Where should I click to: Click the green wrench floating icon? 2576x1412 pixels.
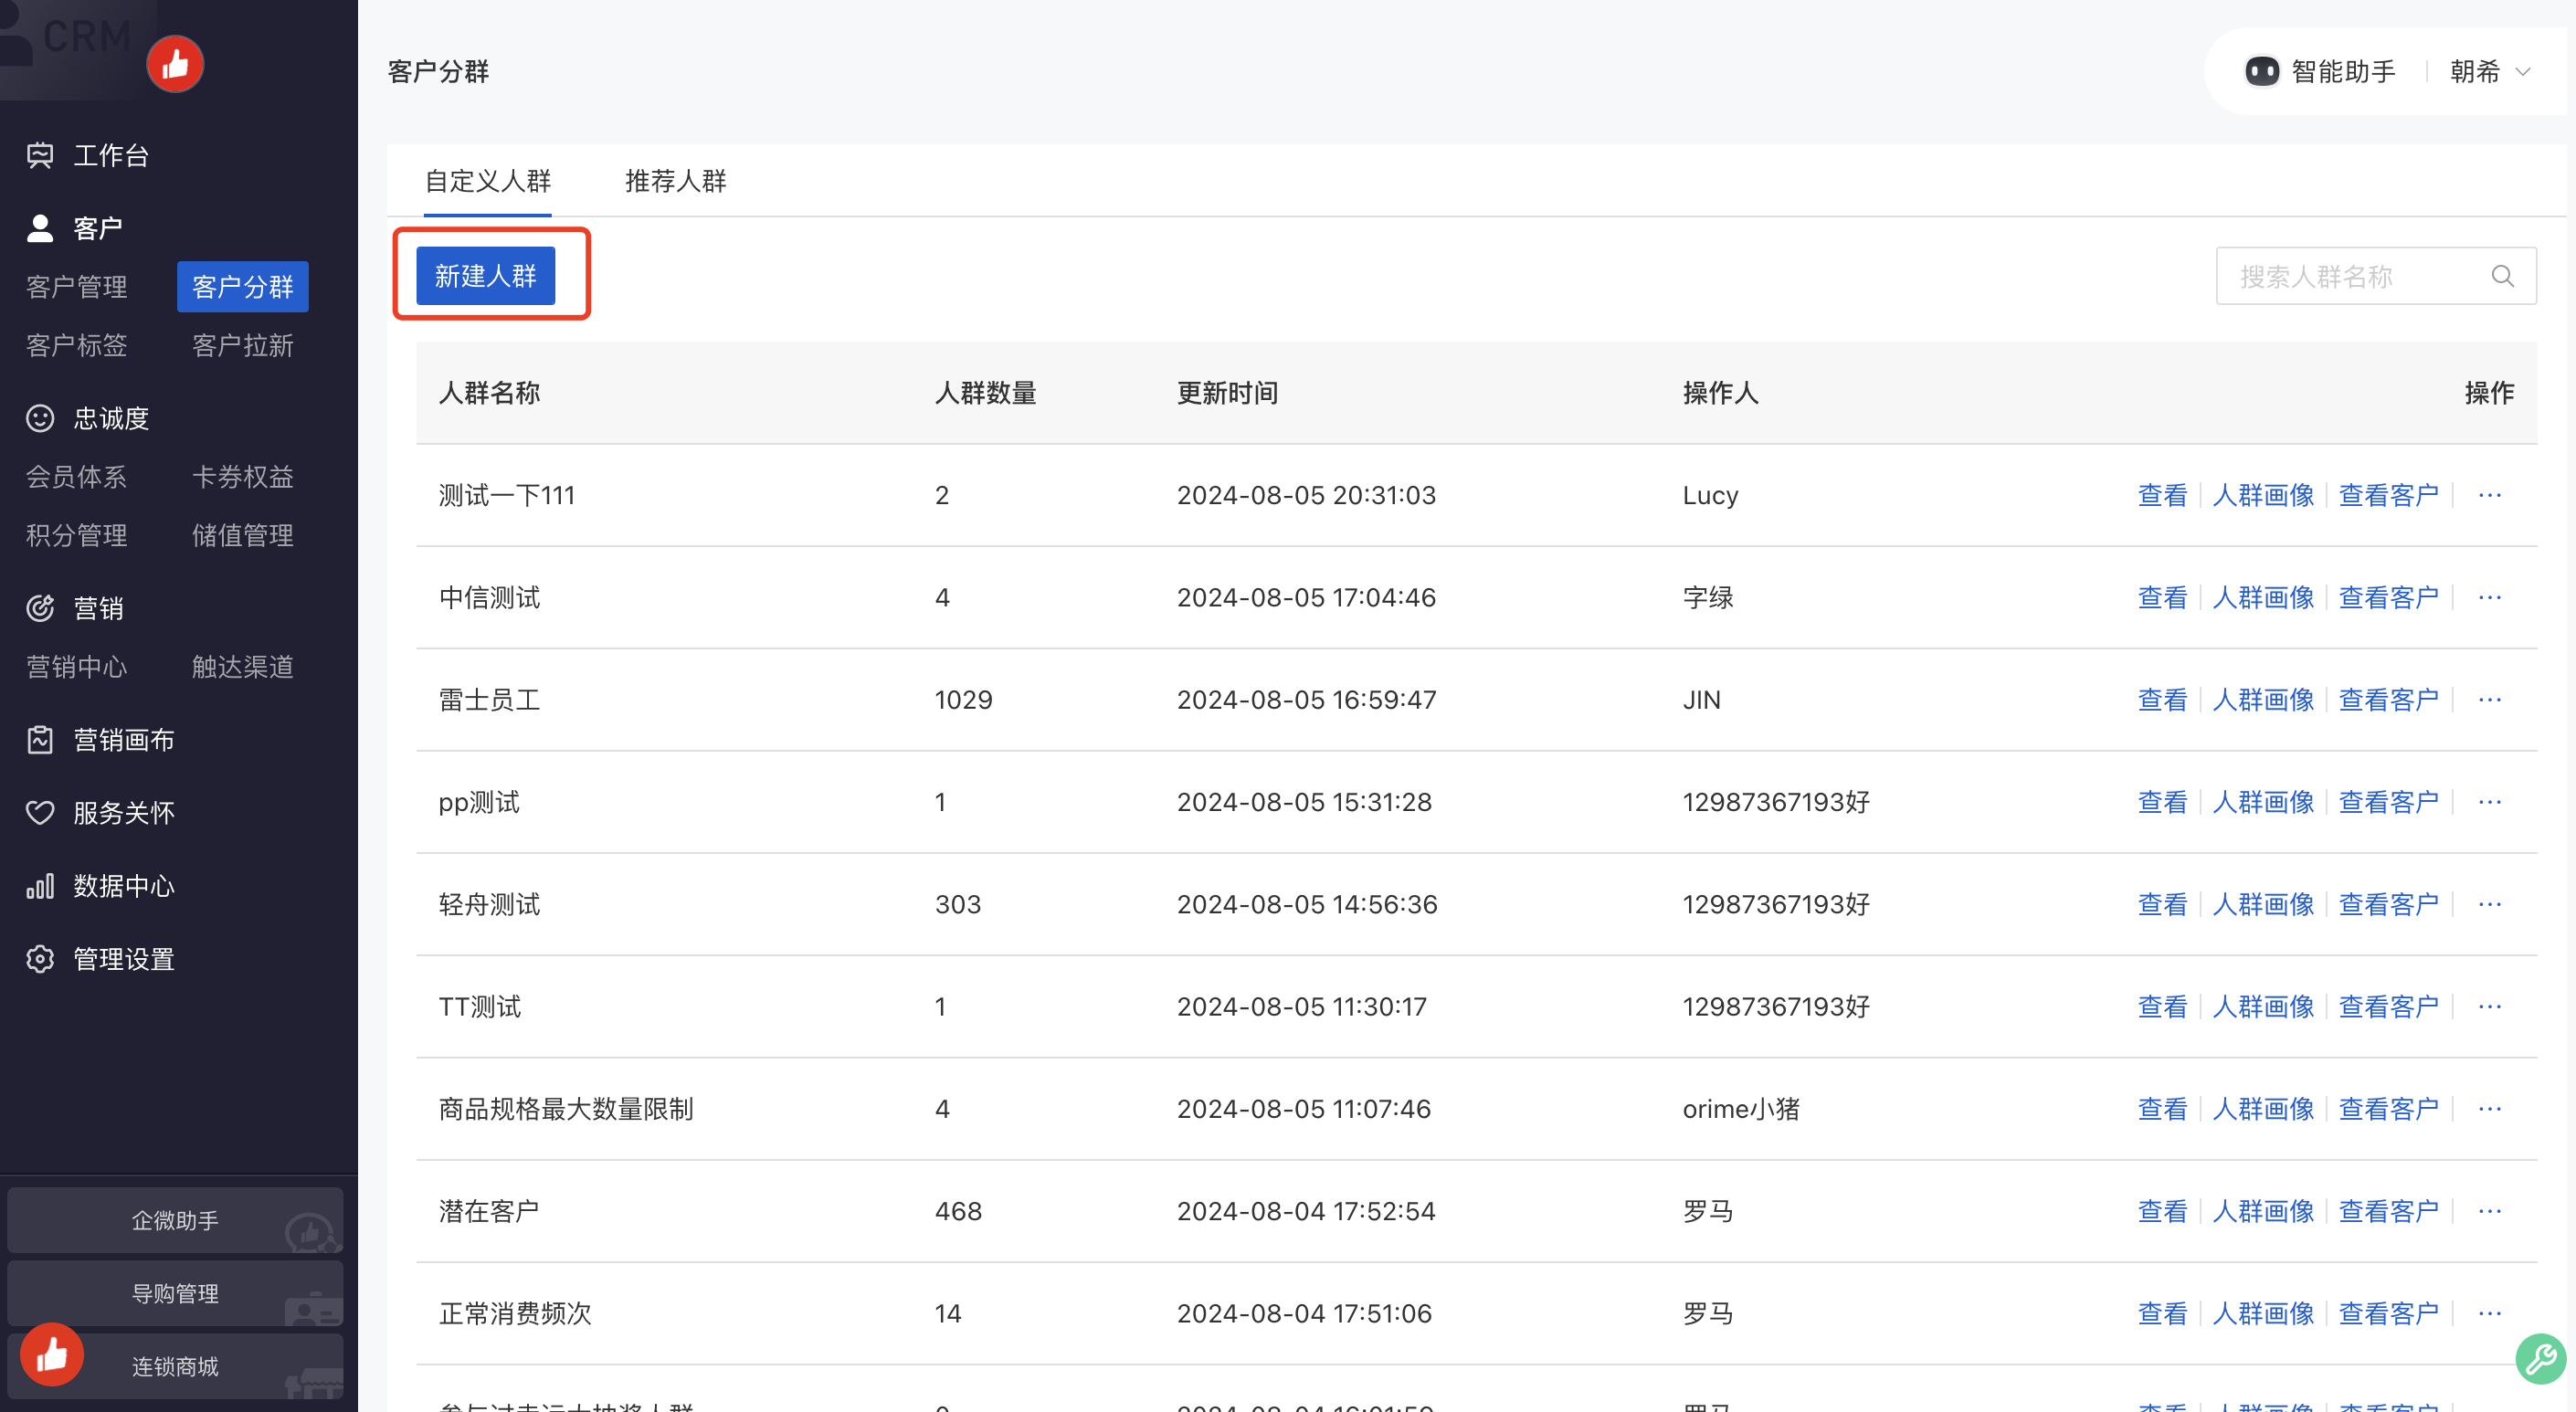coord(2540,1359)
